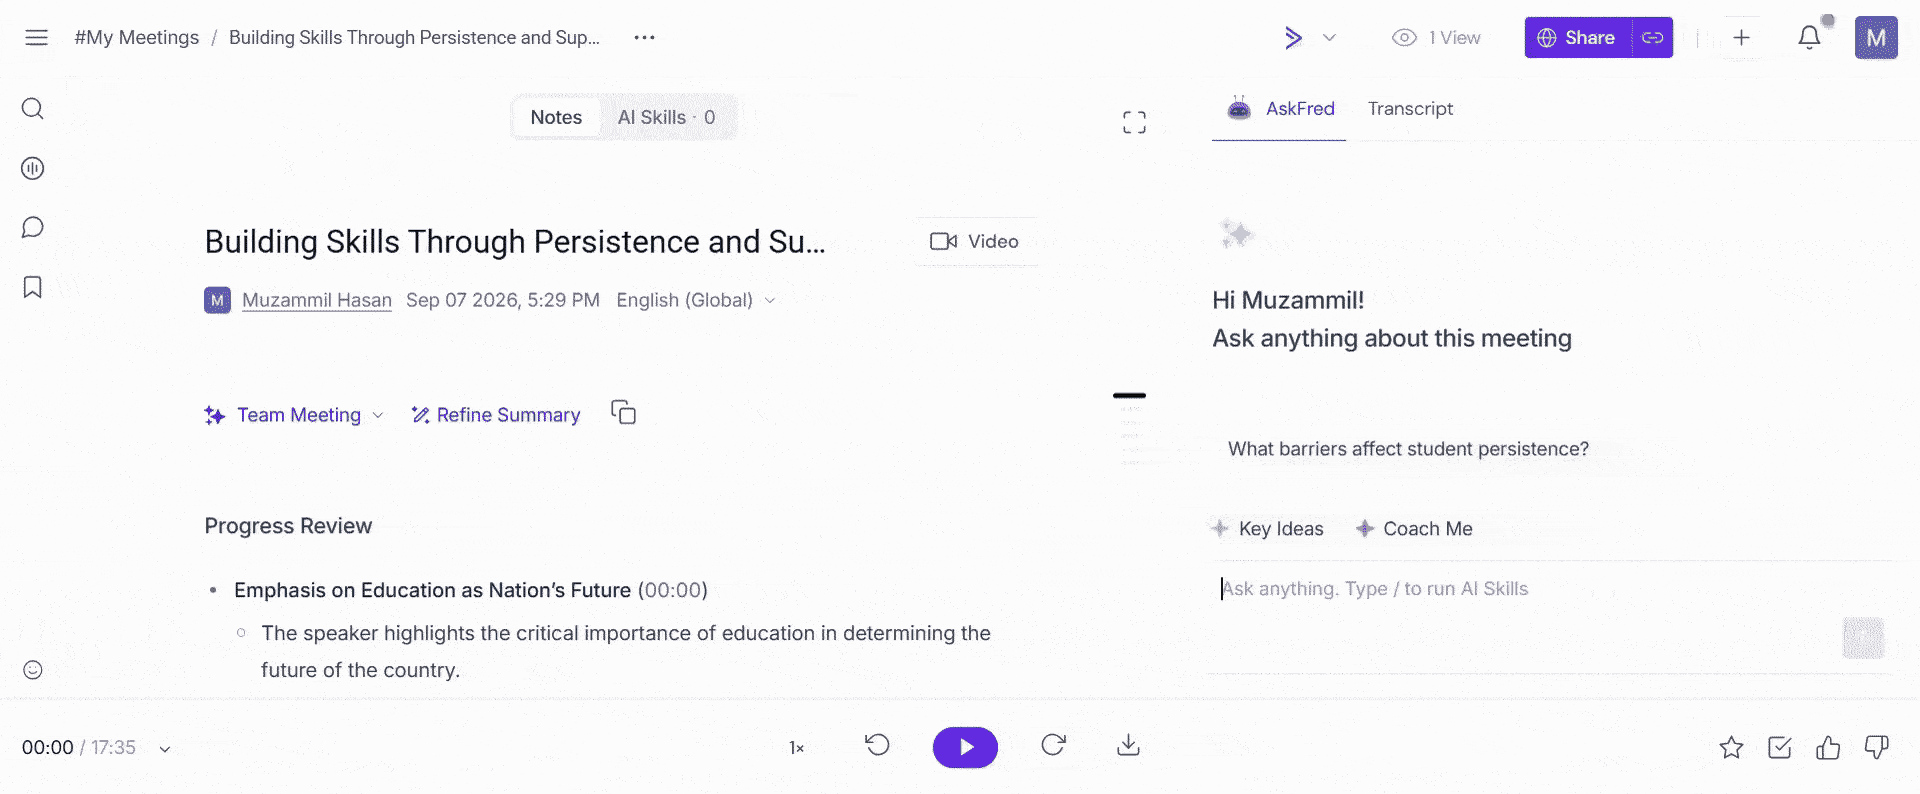Select the AskFred tab

tap(1280, 109)
